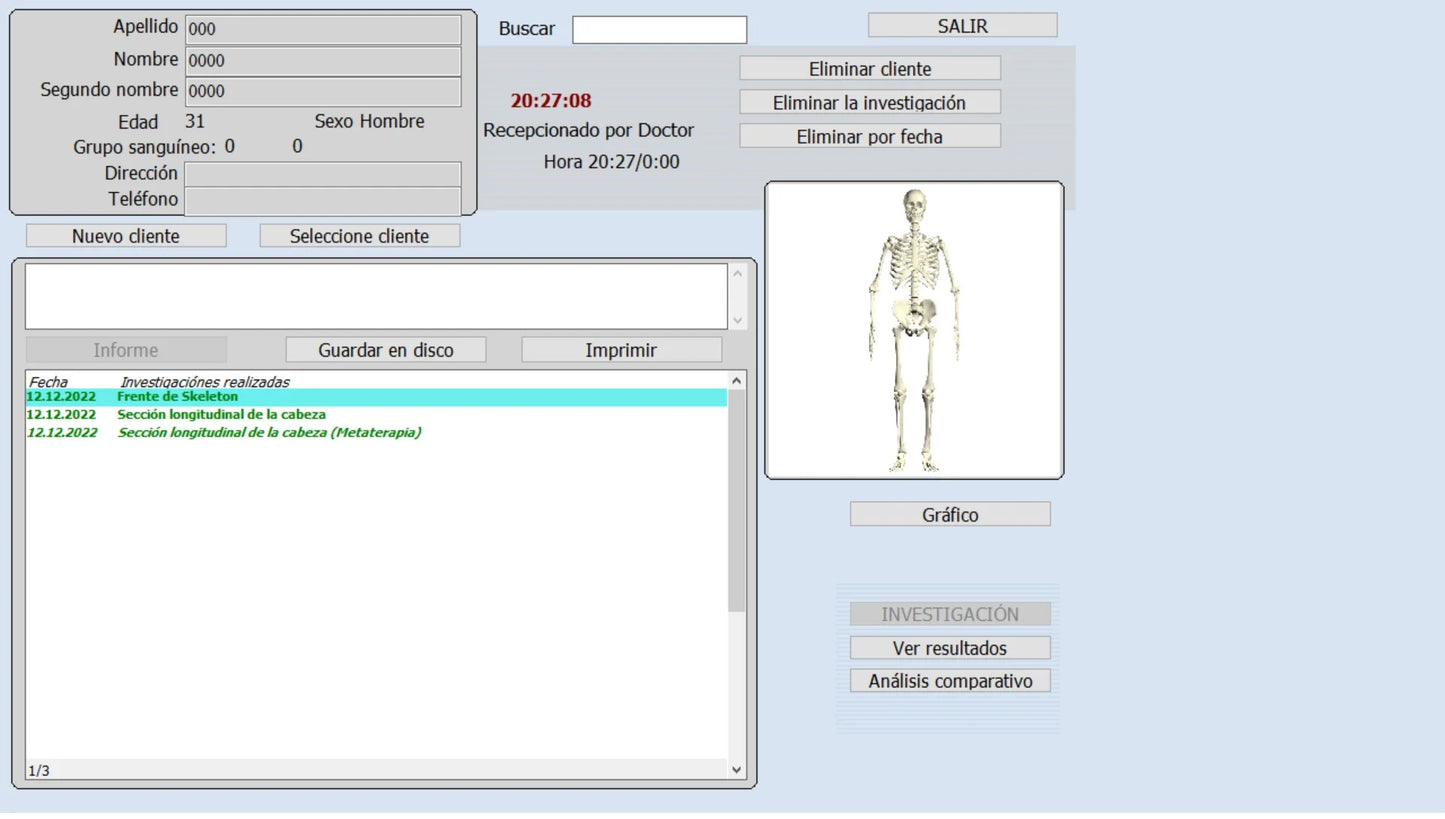Click the skeleton preview image
This screenshot has width=1445, height=819.
(x=913, y=330)
